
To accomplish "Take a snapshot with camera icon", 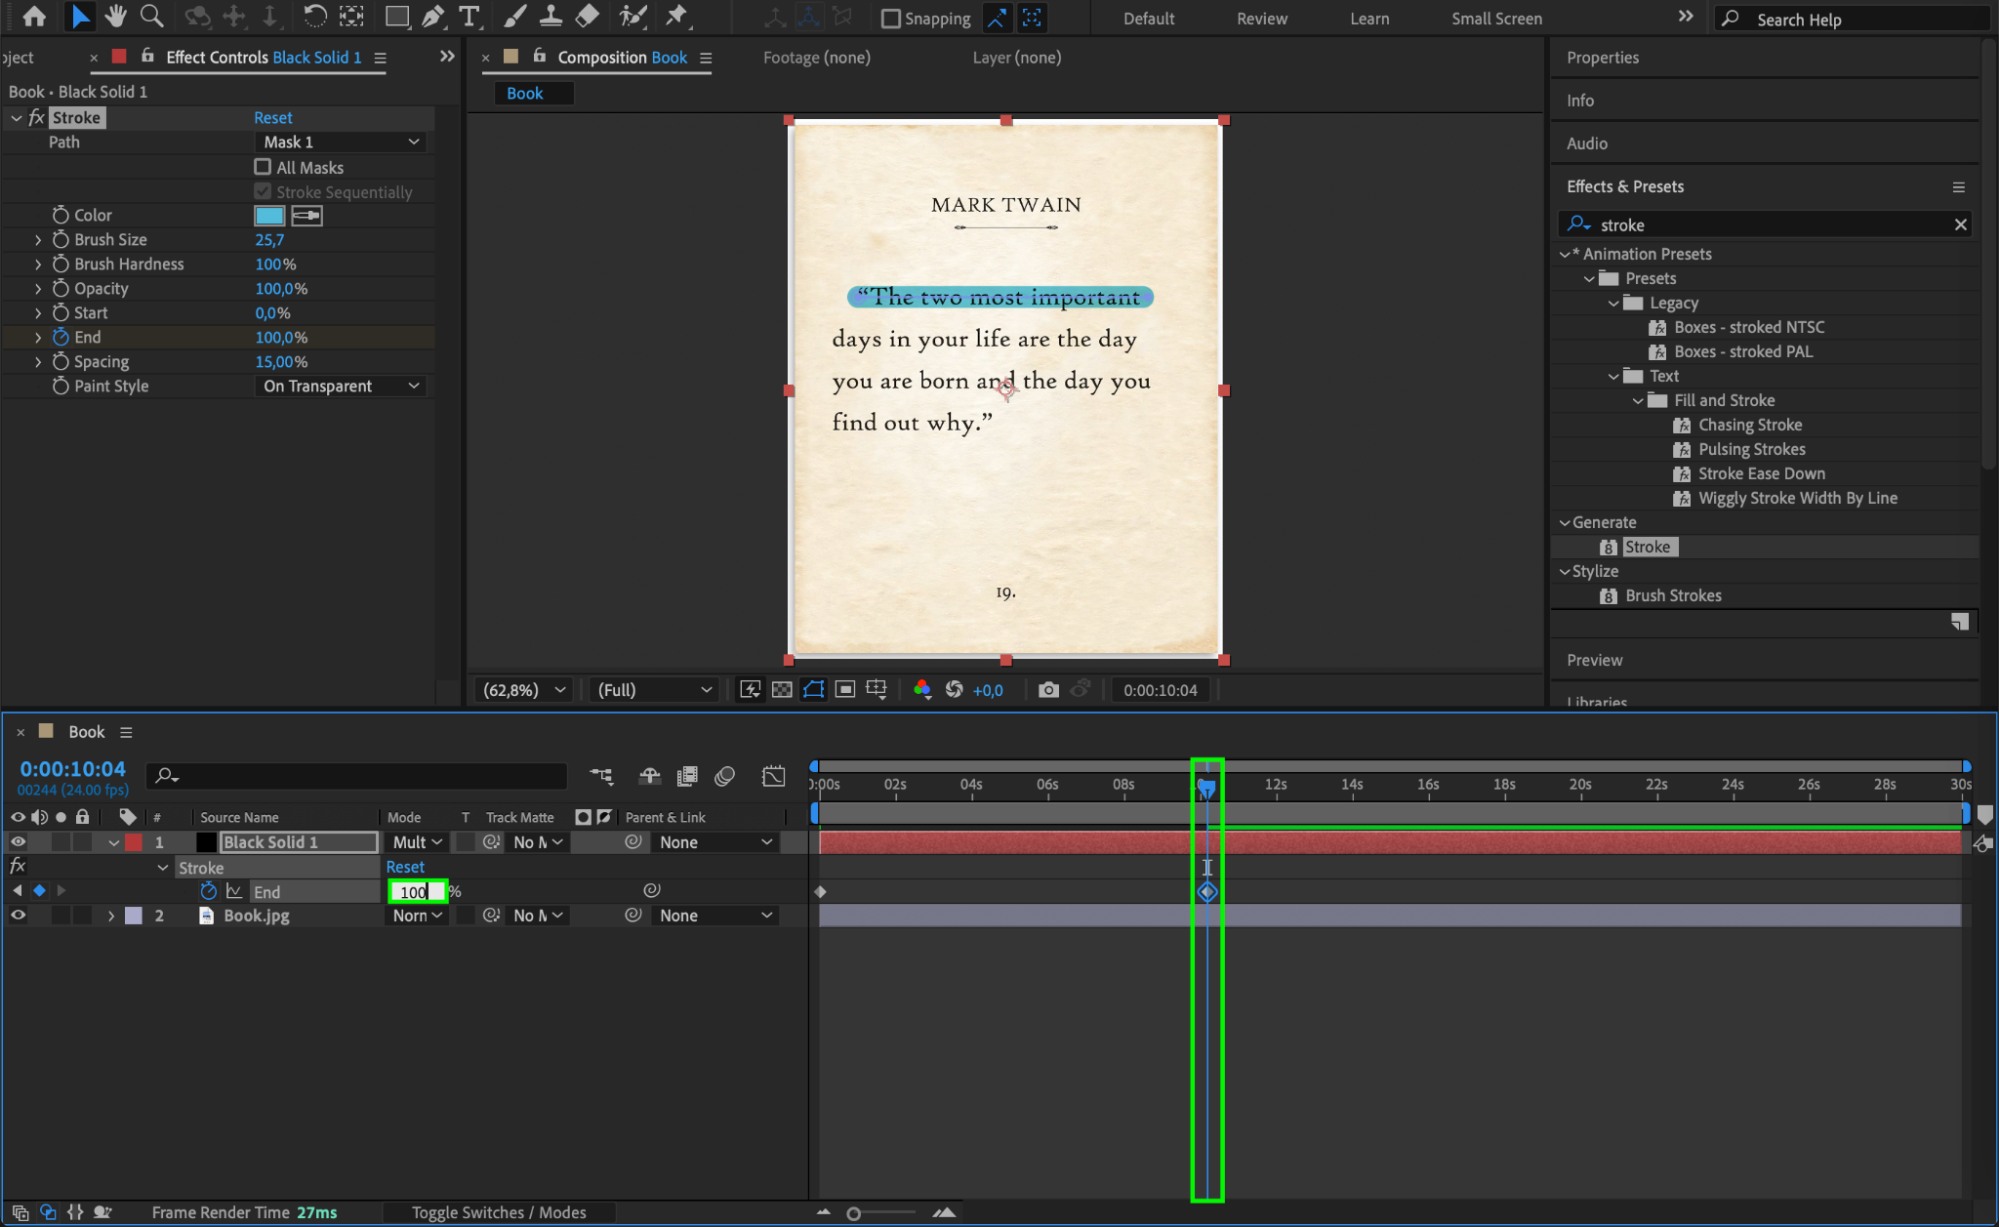I will [x=1048, y=690].
